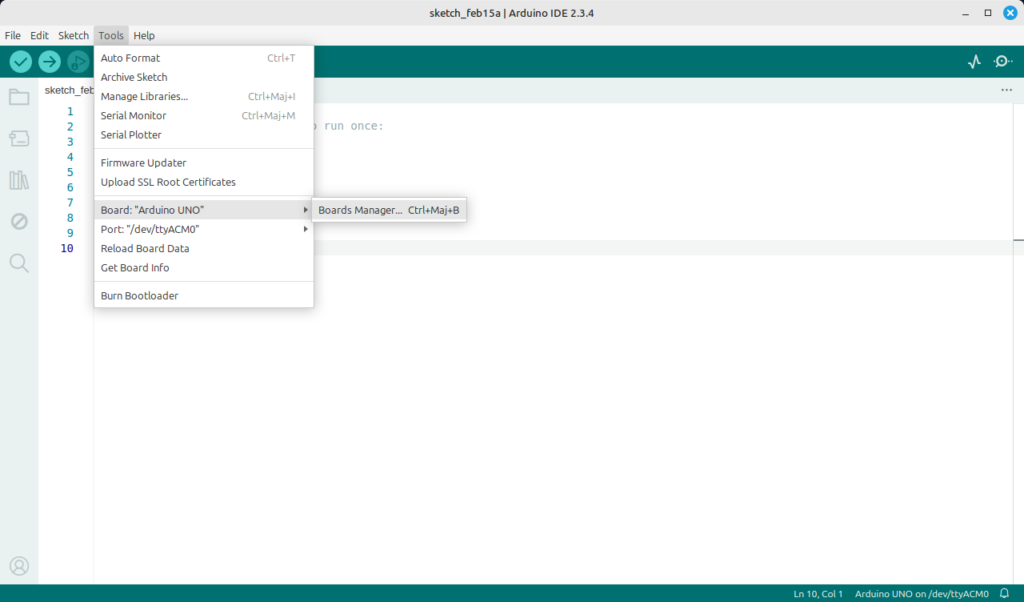Image resolution: width=1024 pixels, height=602 pixels.
Task: Open the Sketchbook folder sidebar icon
Action: point(19,97)
